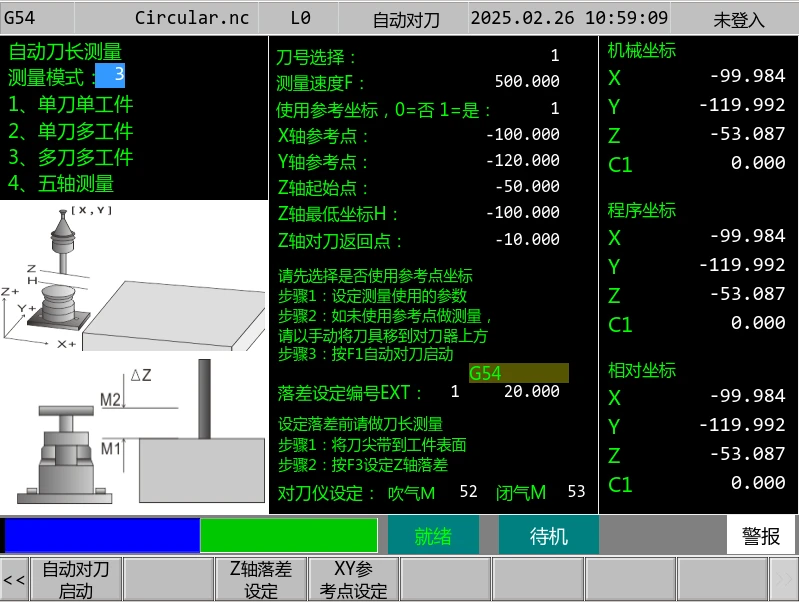This screenshot has width=799, height=602.
Task: Go back with the << softkey
Action: [x=14, y=580]
